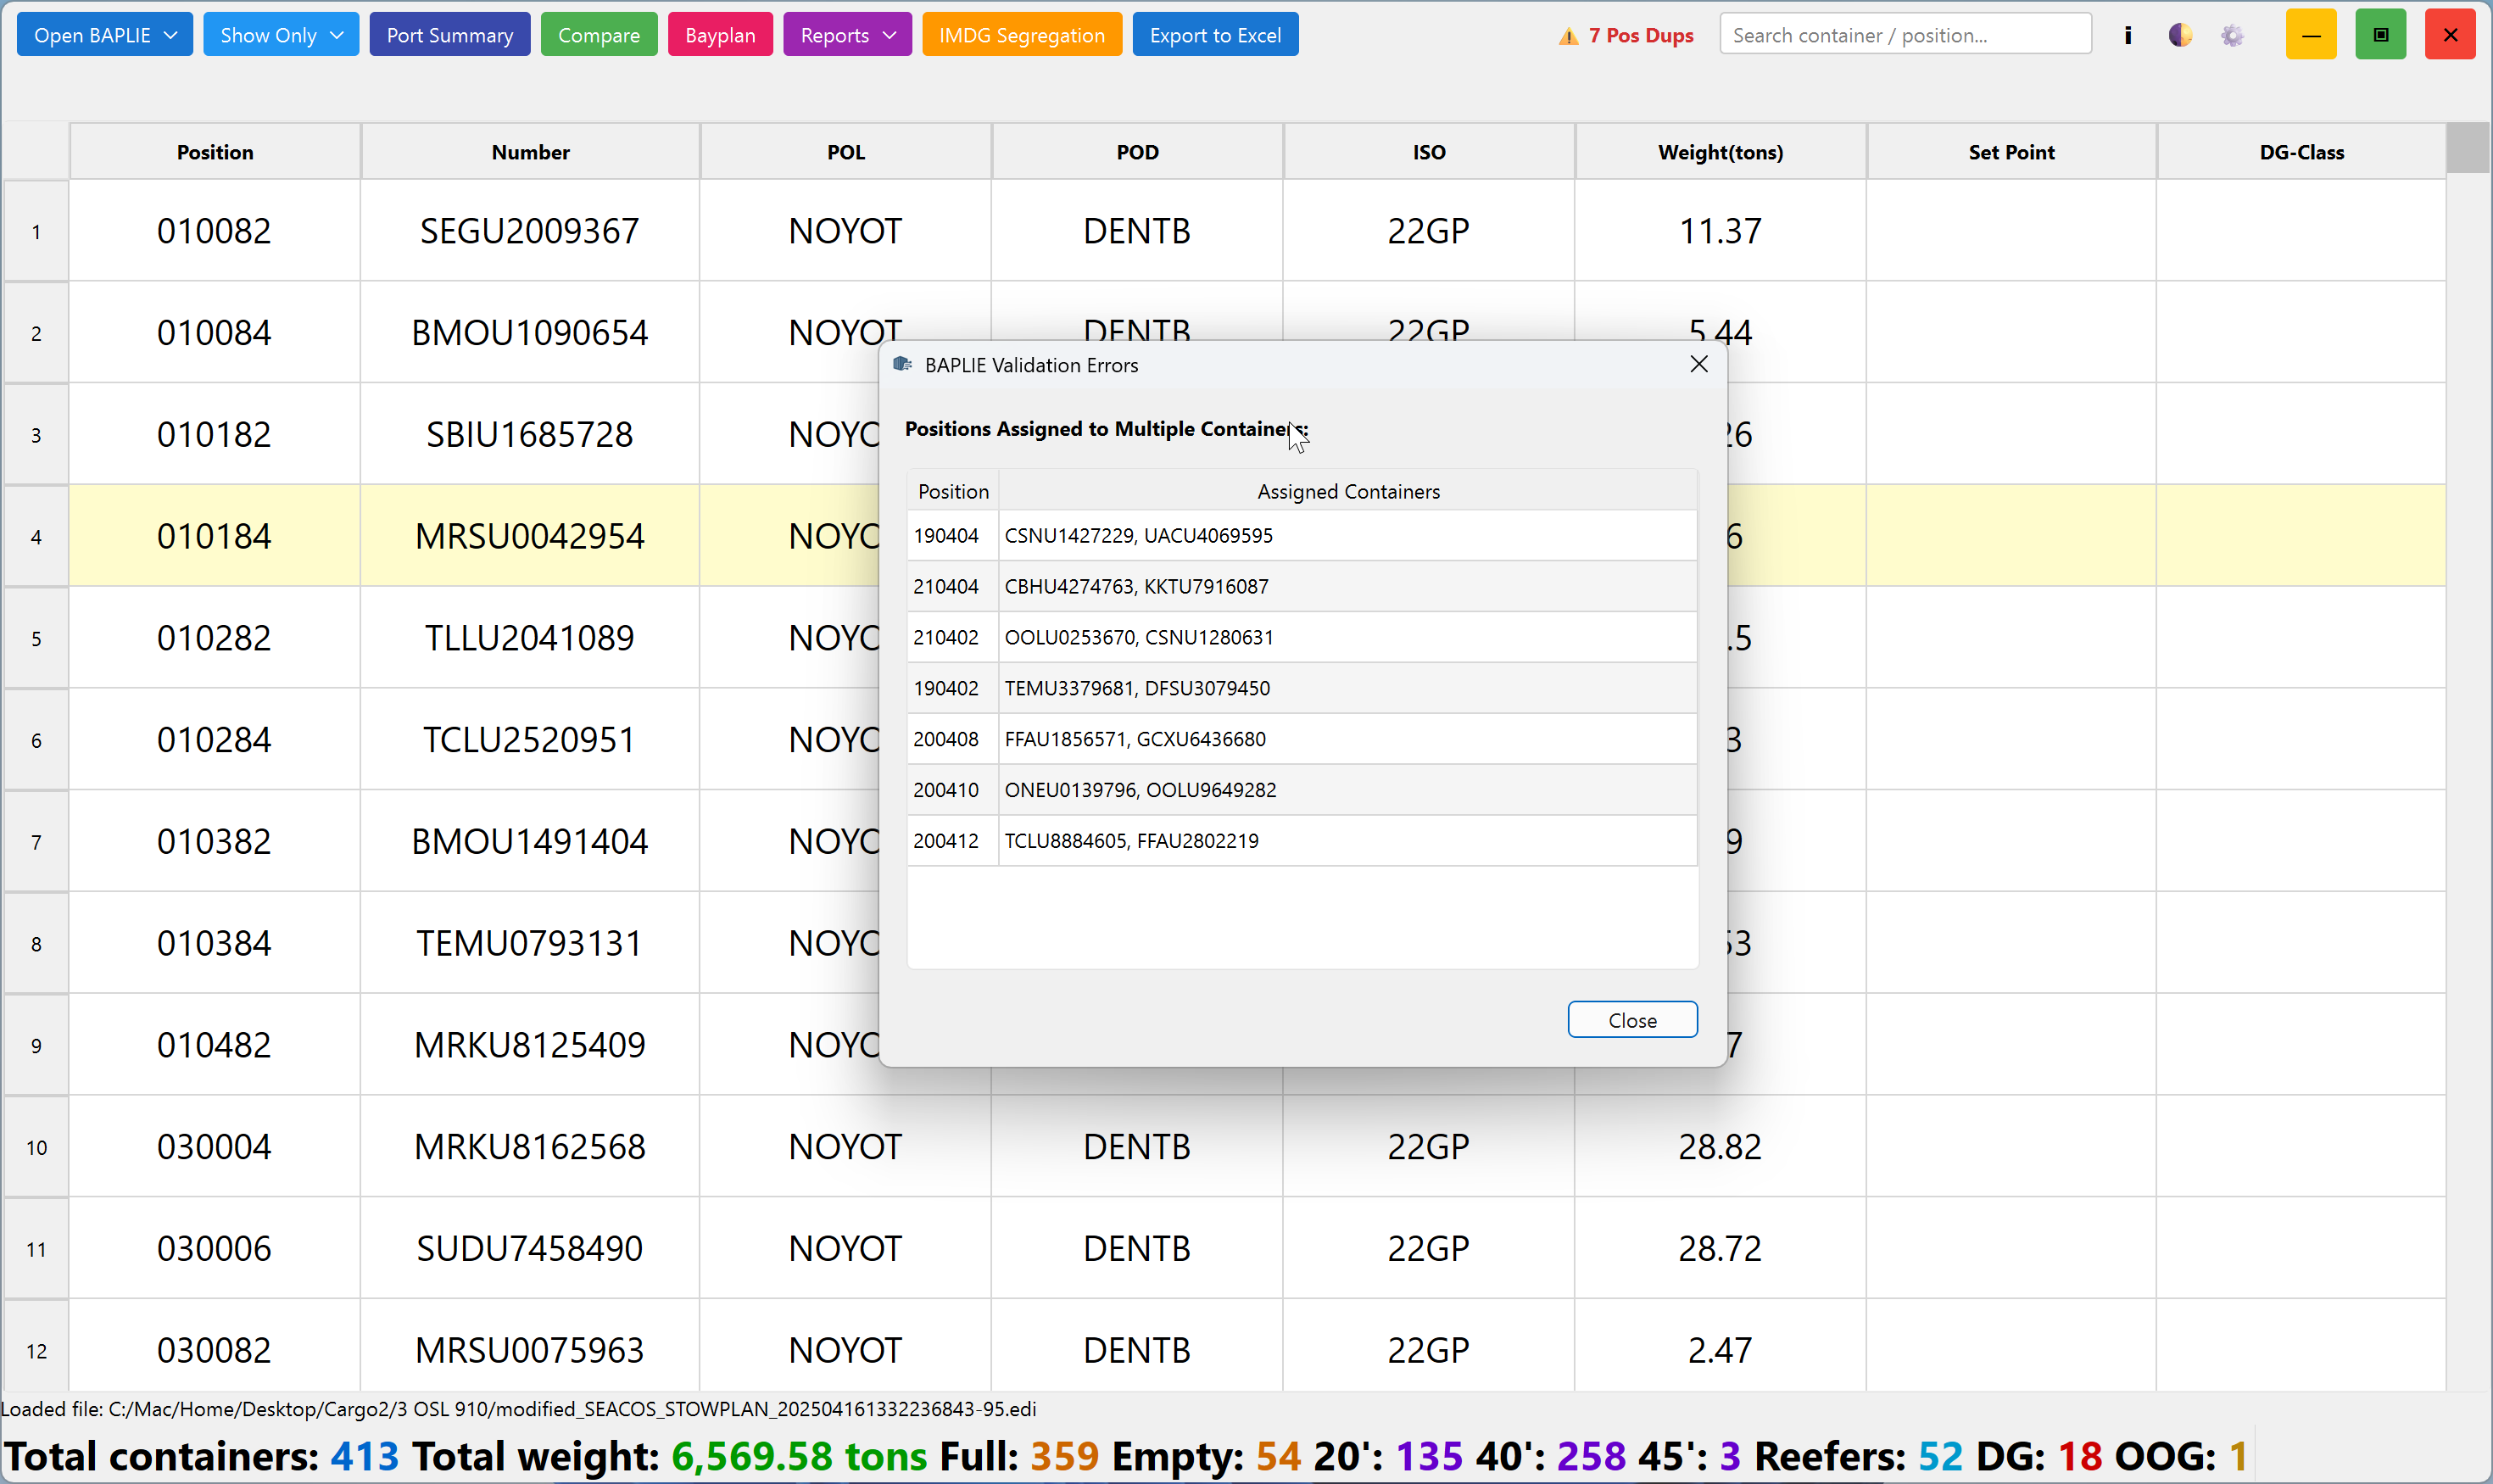Expand the Open BAPLIE dropdown

pos(105,35)
